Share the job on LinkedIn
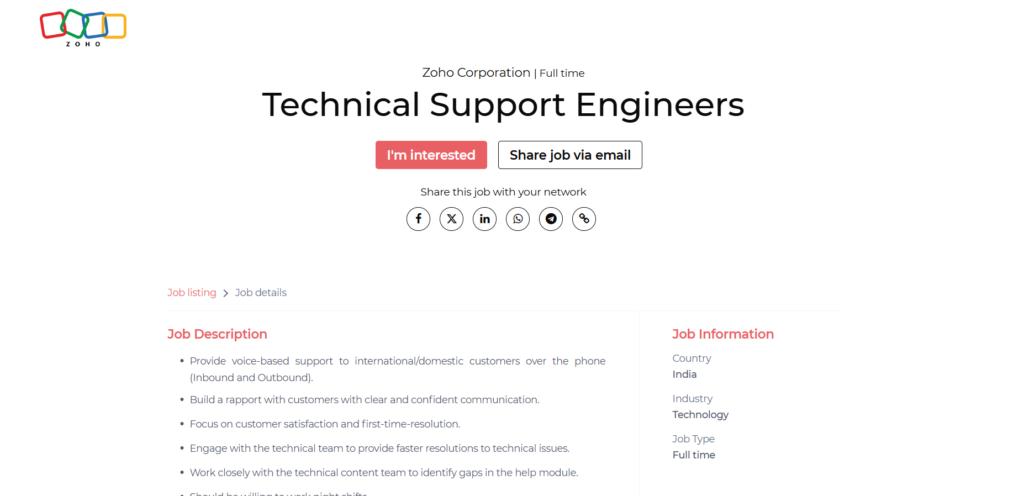This screenshot has height=496, width=1024. click(x=484, y=219)
